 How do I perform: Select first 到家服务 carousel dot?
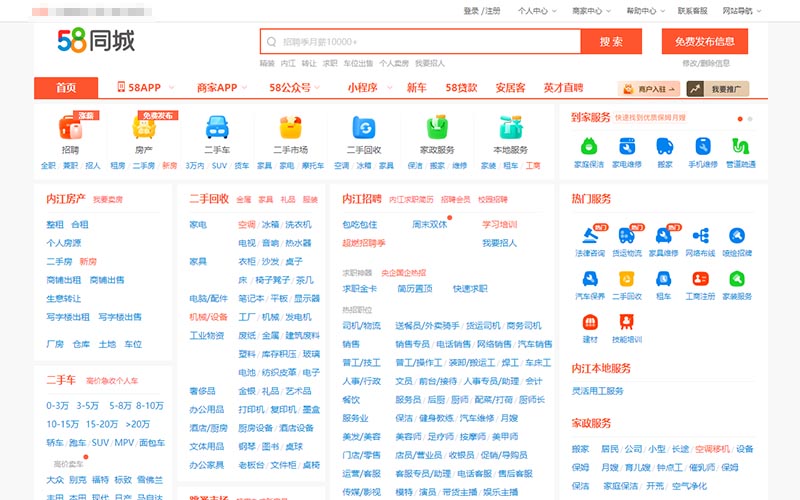point(740,119)
